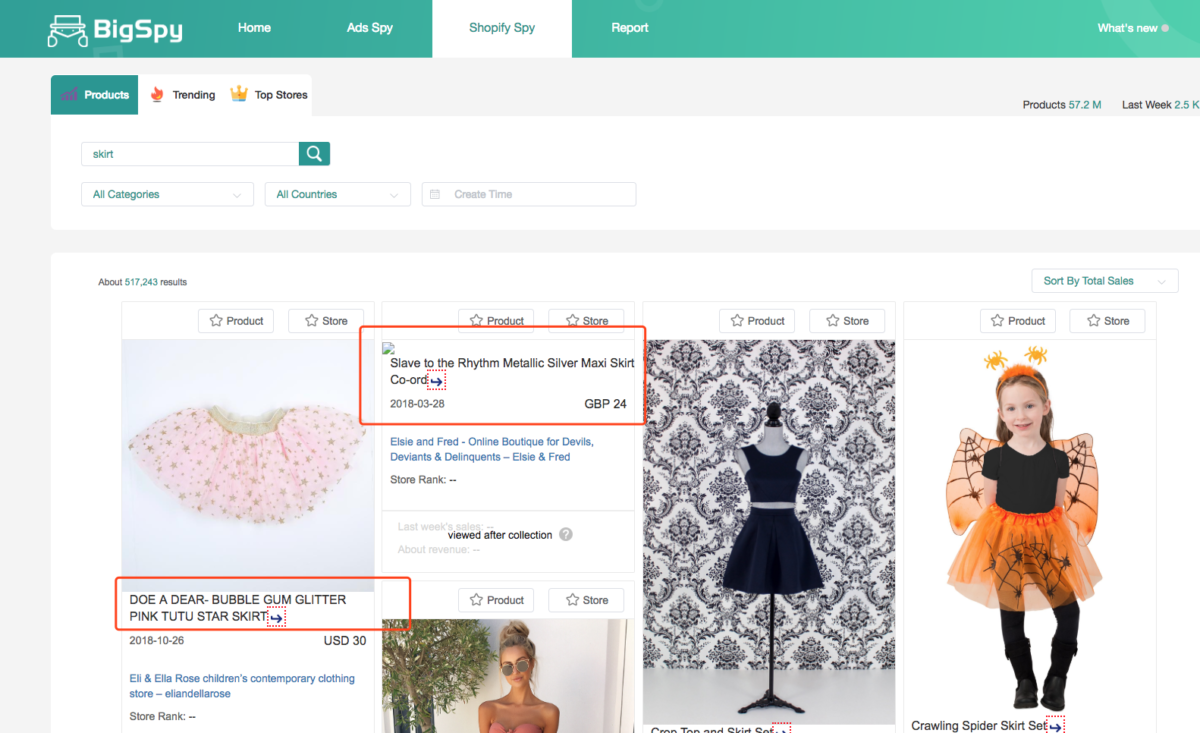Favorite the Crawling Spider Skirt Set product
Screen dimensions: 1200x733
click(x=1017, y=321)
